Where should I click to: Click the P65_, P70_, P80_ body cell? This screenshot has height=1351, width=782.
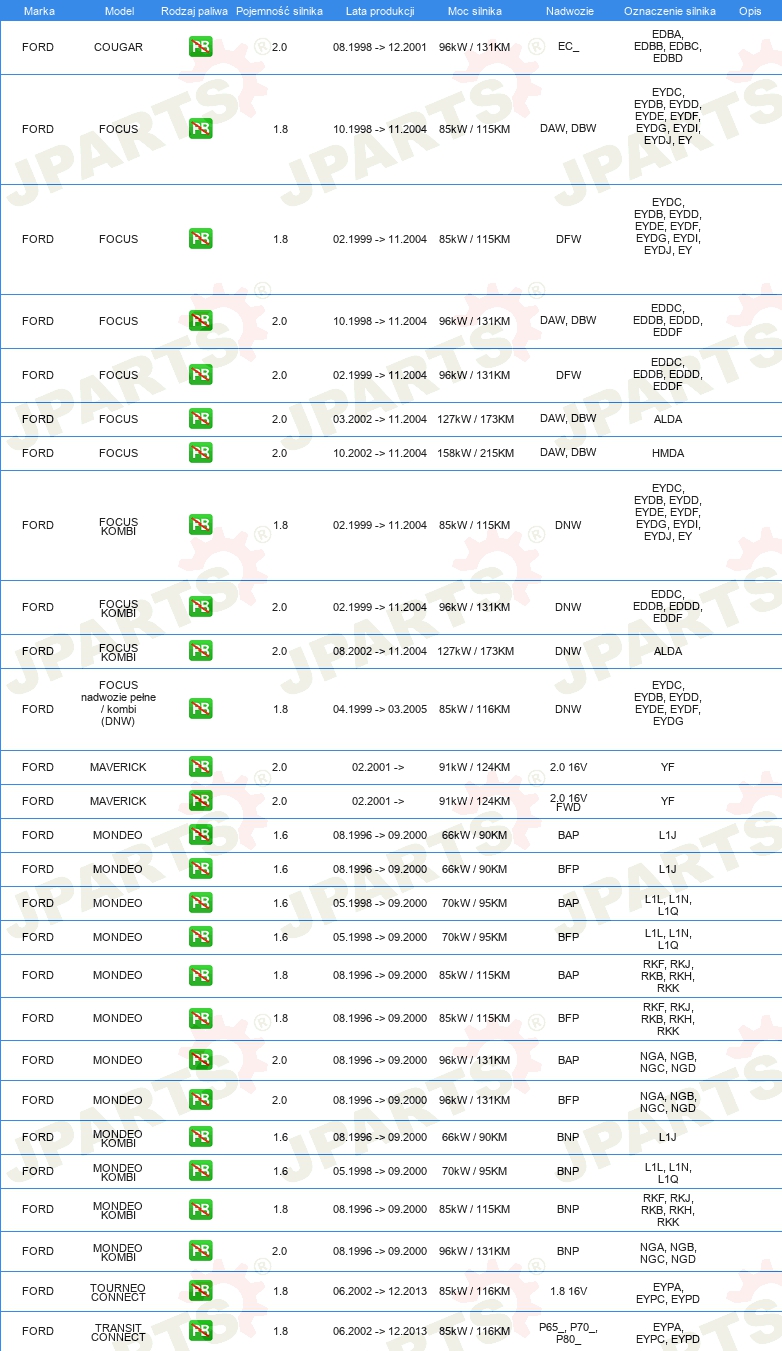[x=568, y=1332]
